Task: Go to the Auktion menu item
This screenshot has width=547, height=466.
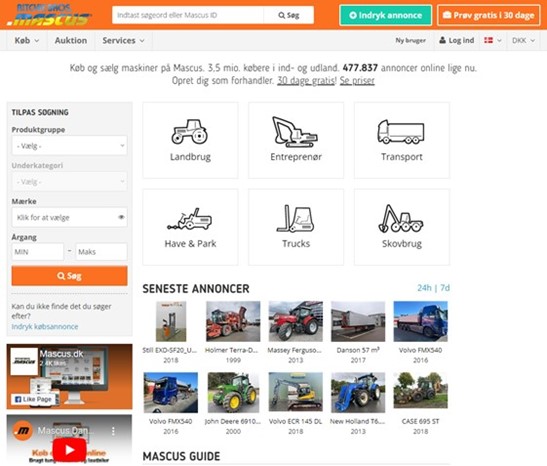Action: pyautogui.click(x=71, y=40)
